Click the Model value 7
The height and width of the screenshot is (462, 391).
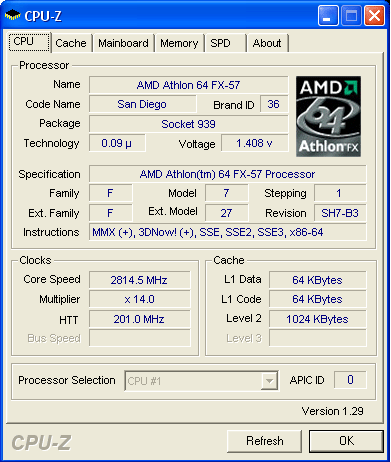tap(226, 193)
